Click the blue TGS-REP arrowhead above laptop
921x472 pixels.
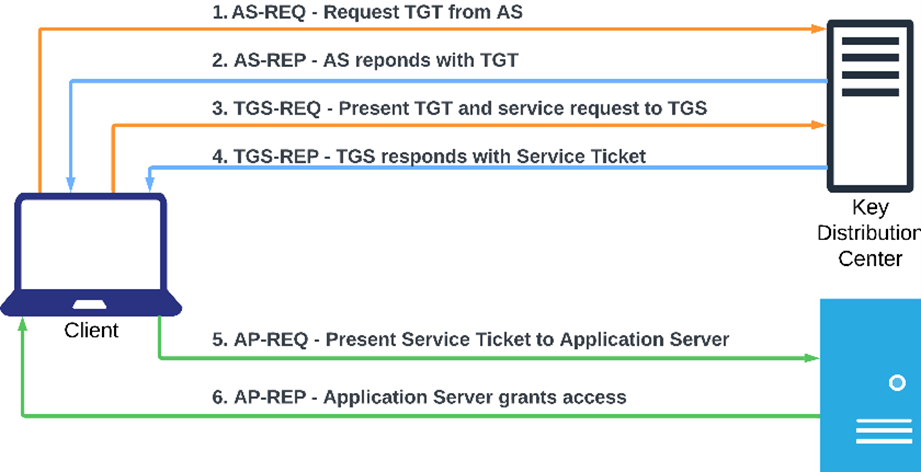[150, 184]
